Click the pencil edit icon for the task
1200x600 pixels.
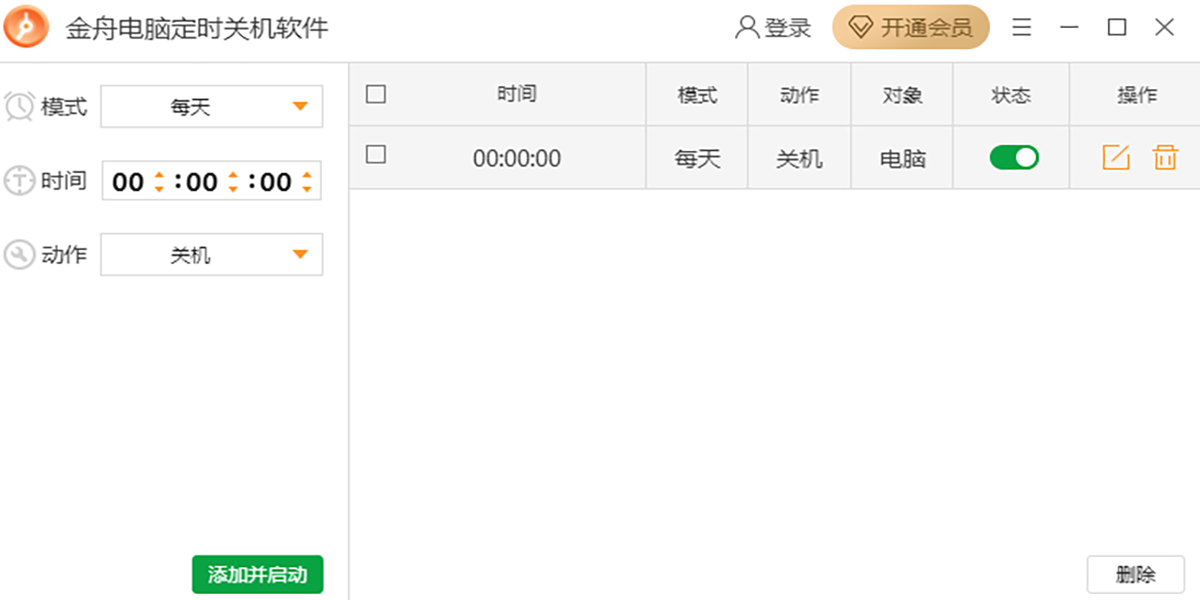point(1116,157)
